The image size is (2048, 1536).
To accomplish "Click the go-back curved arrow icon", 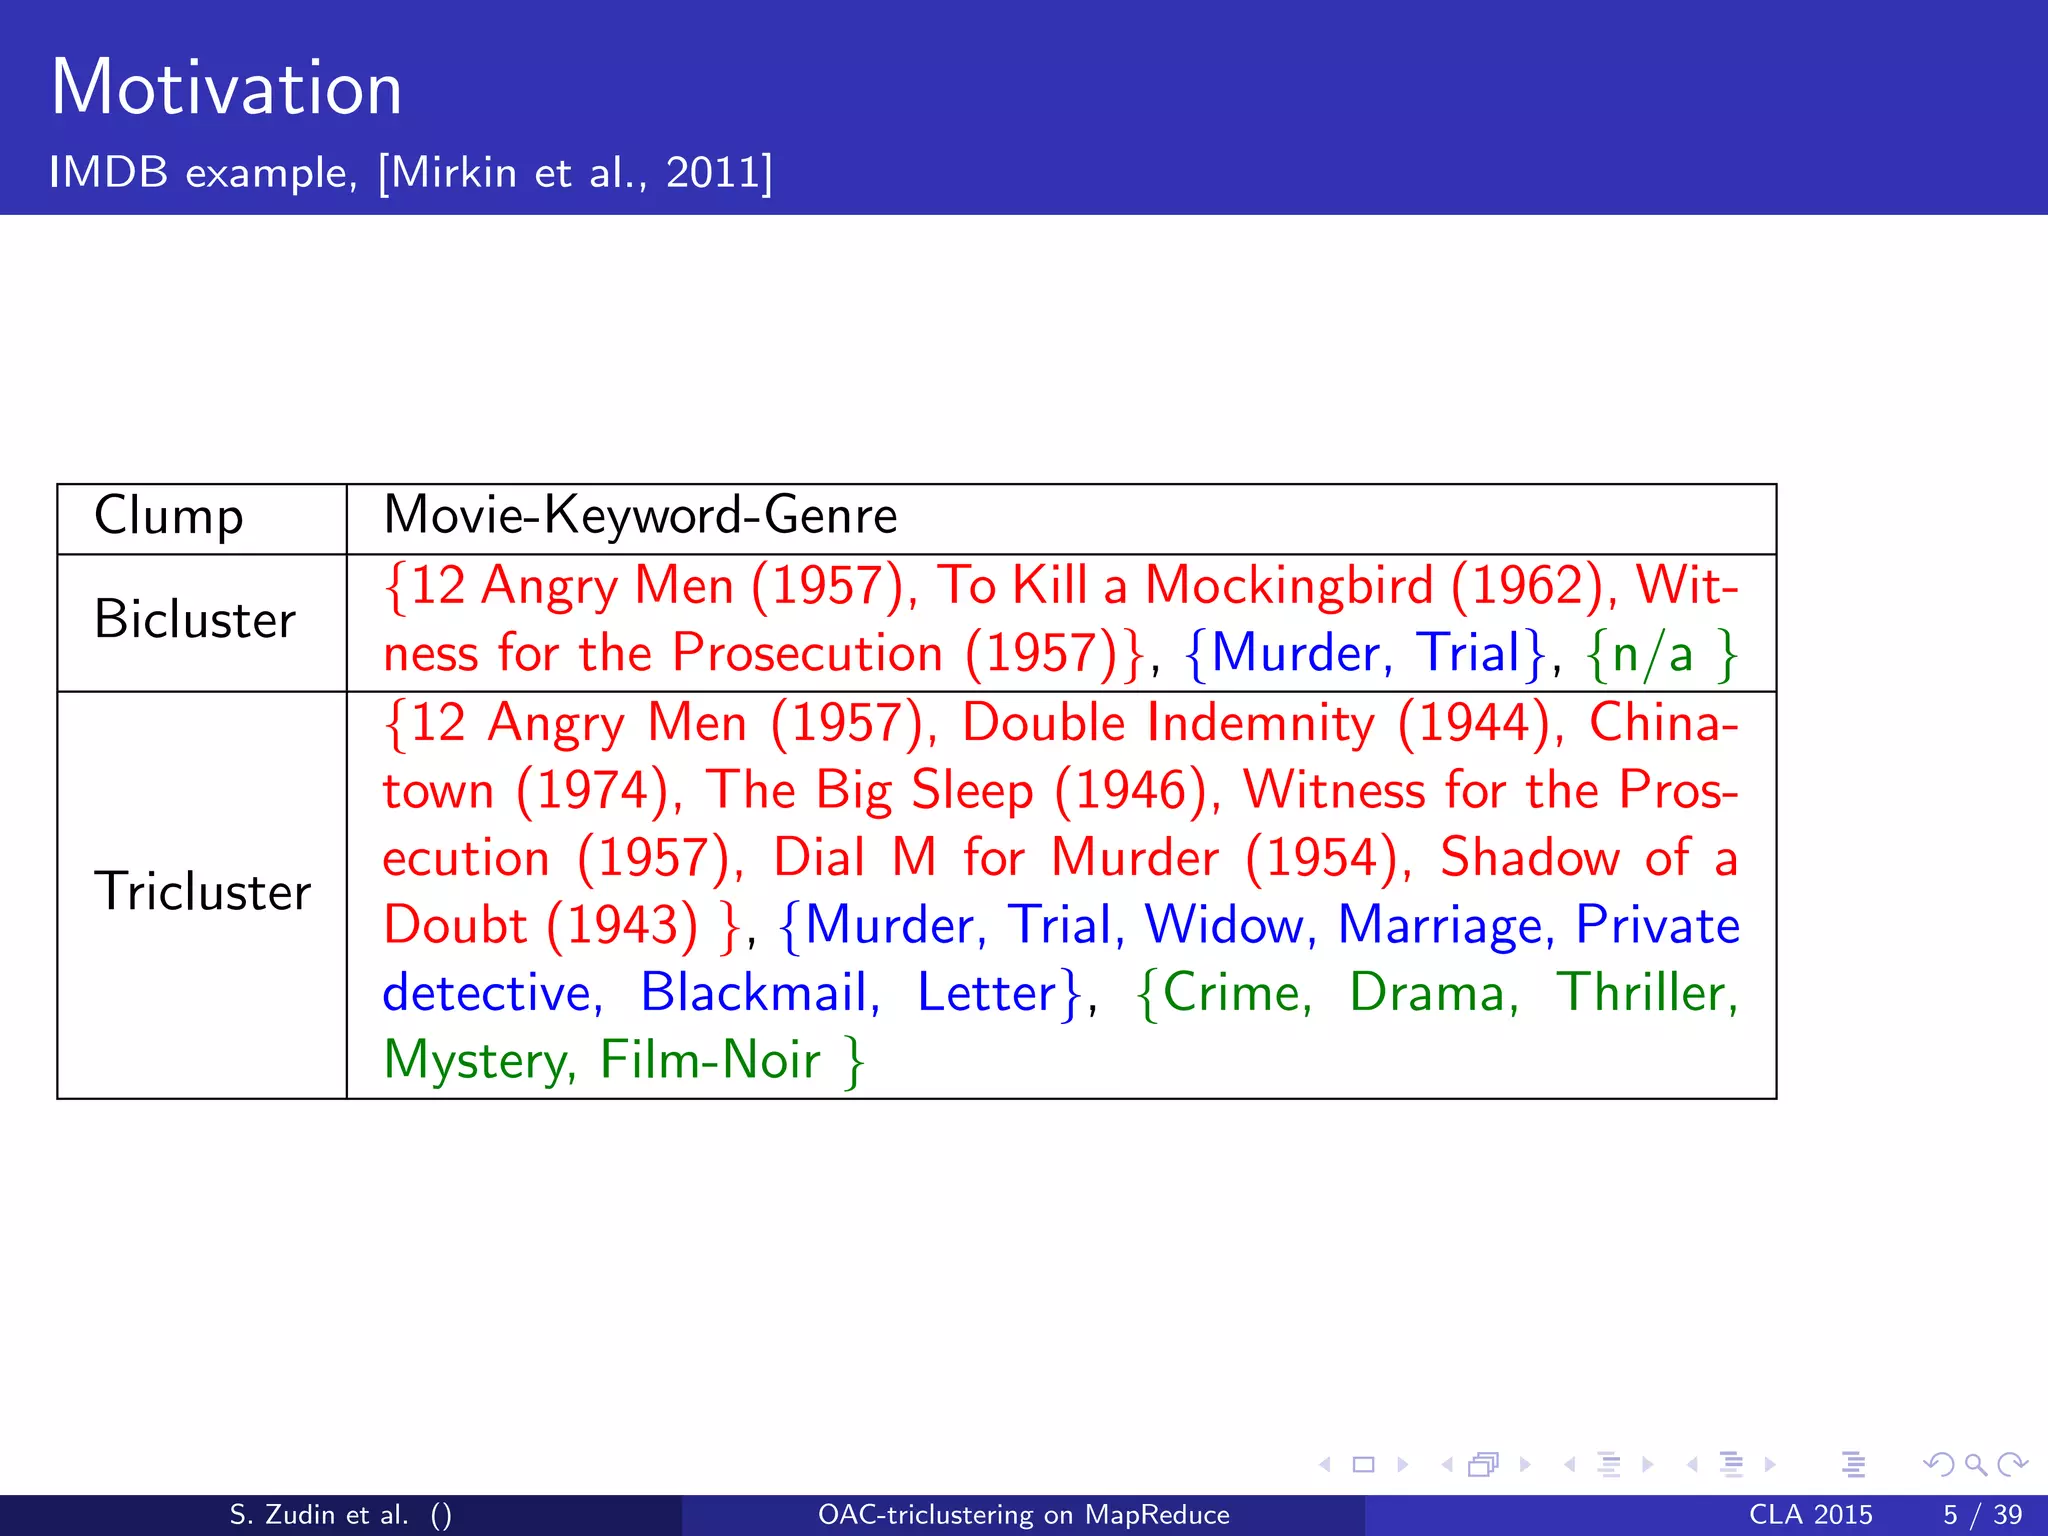I will 1938,1465.
